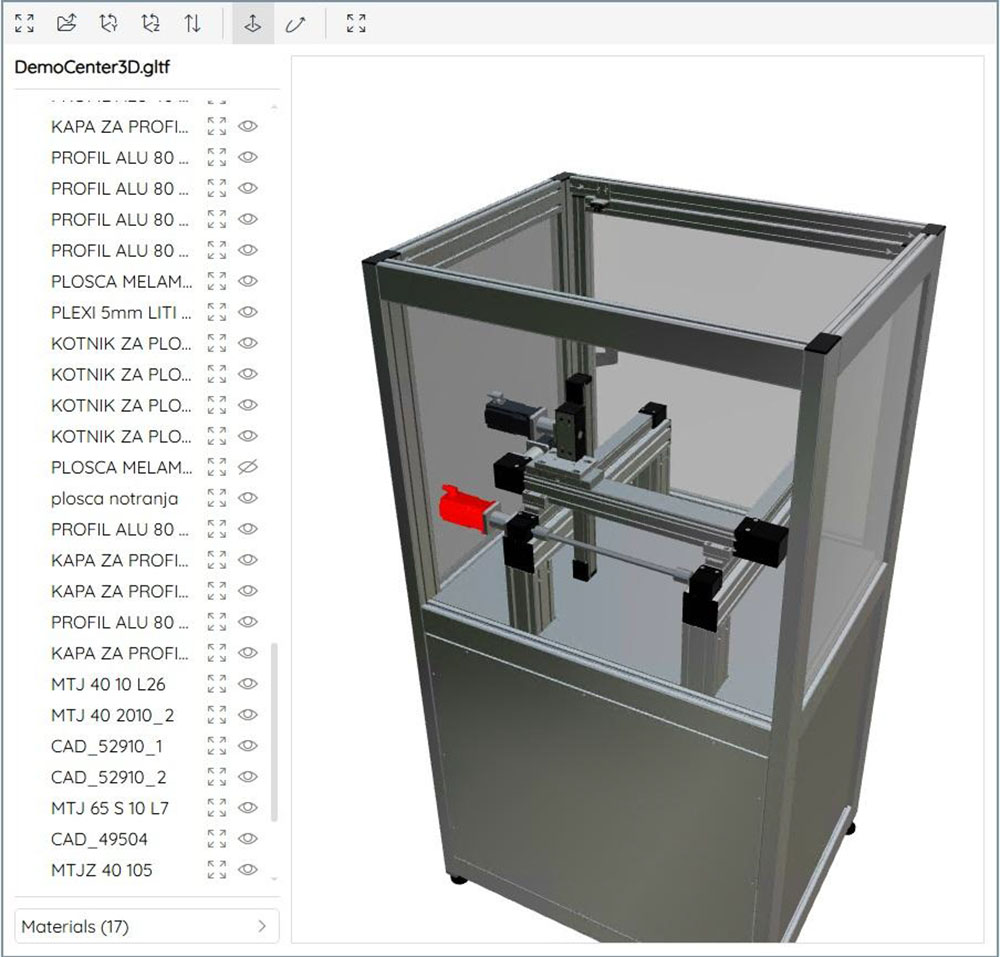Hide the CAD_52910_1 mesh
The width and height of the screenshot is (1000, 957).
[x=248, y=746]
